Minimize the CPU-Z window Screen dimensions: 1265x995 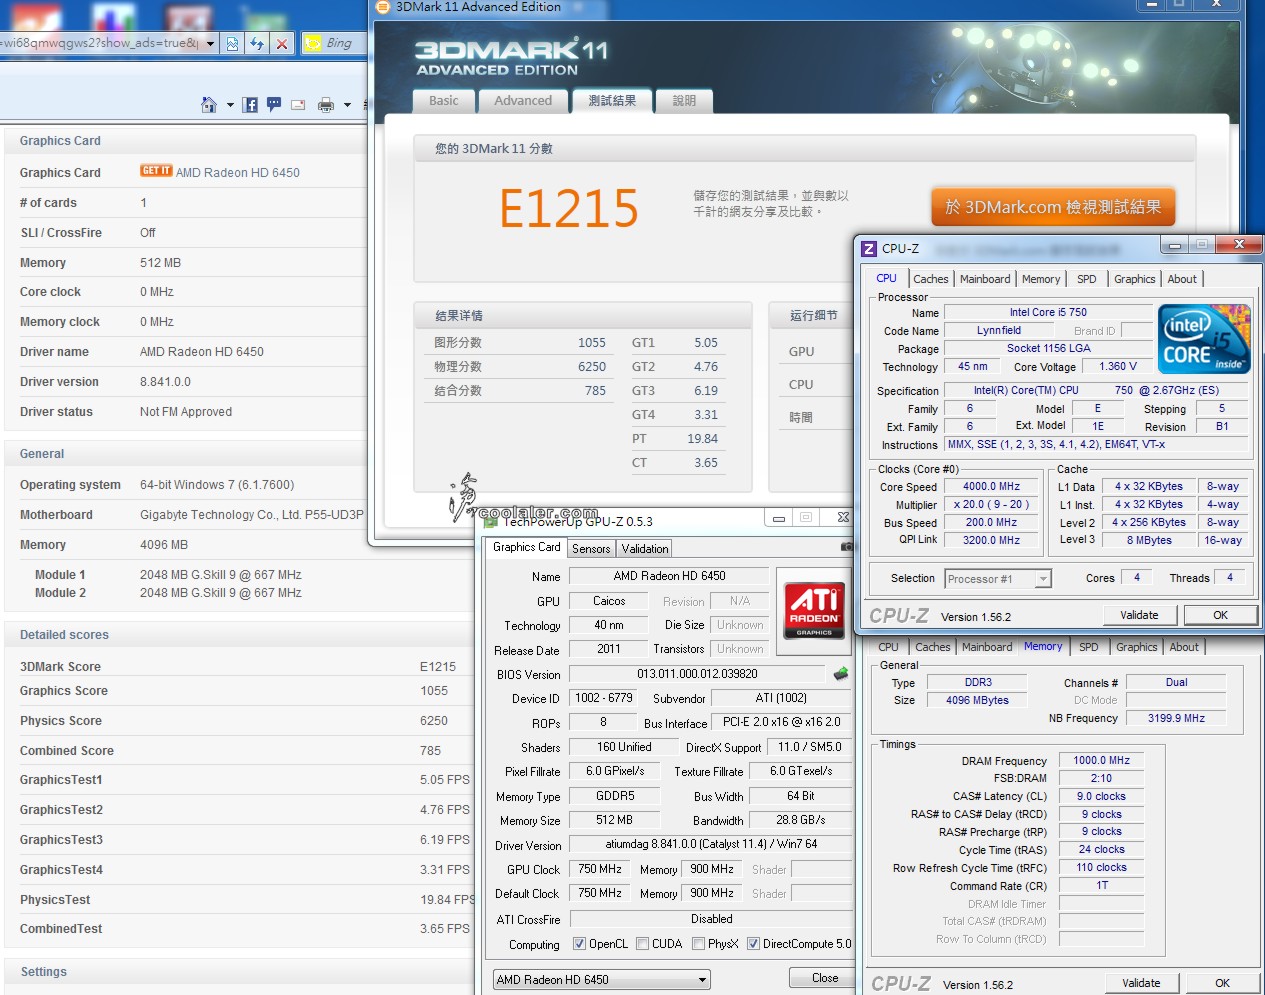(1175, 245)
